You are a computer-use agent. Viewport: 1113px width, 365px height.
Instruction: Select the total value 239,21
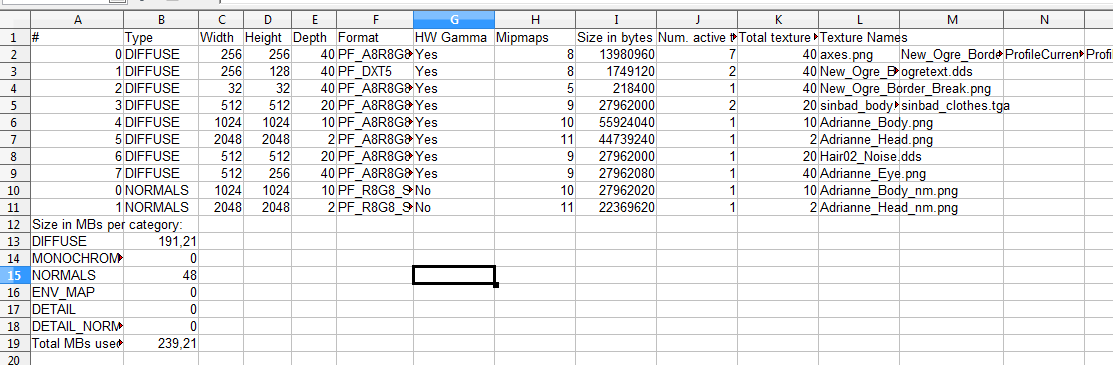[x=161, y=344]
